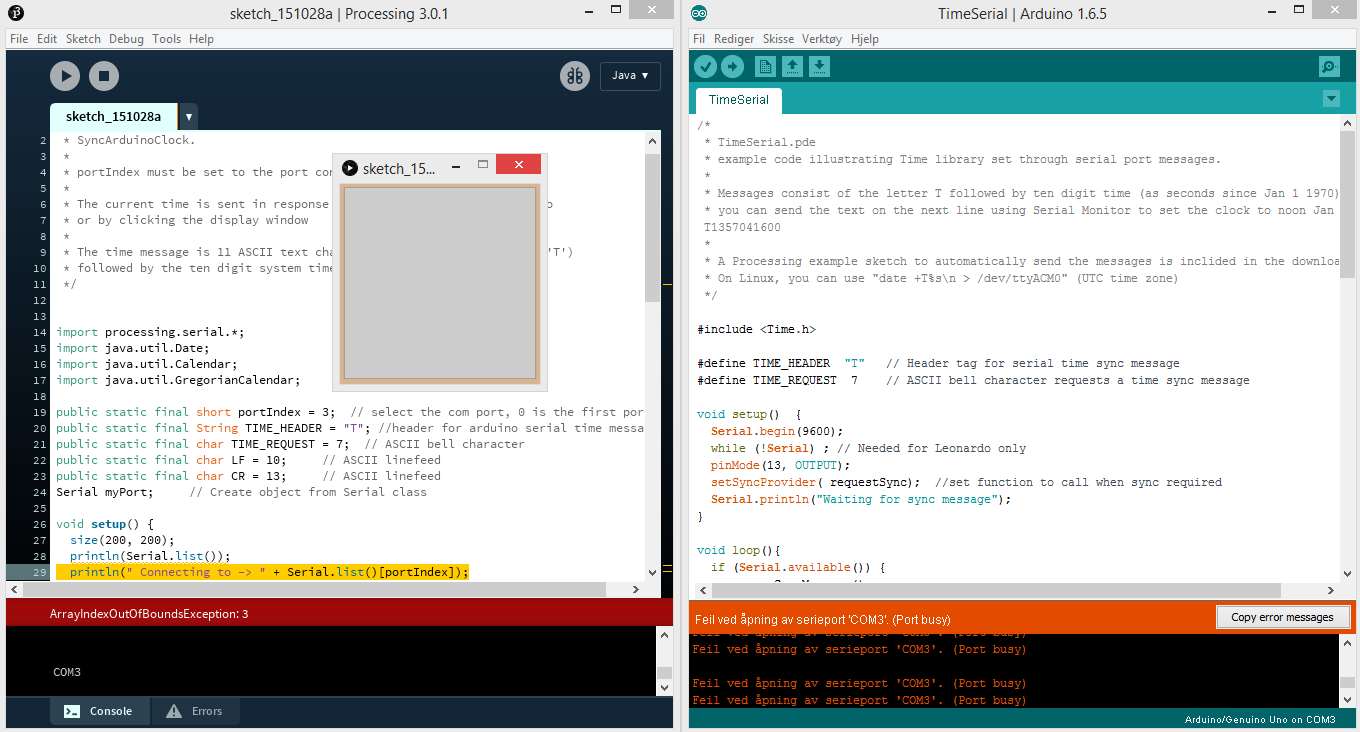Close the small sketch_15 run window
1360x732 pixels.
[x=518, y=165]
